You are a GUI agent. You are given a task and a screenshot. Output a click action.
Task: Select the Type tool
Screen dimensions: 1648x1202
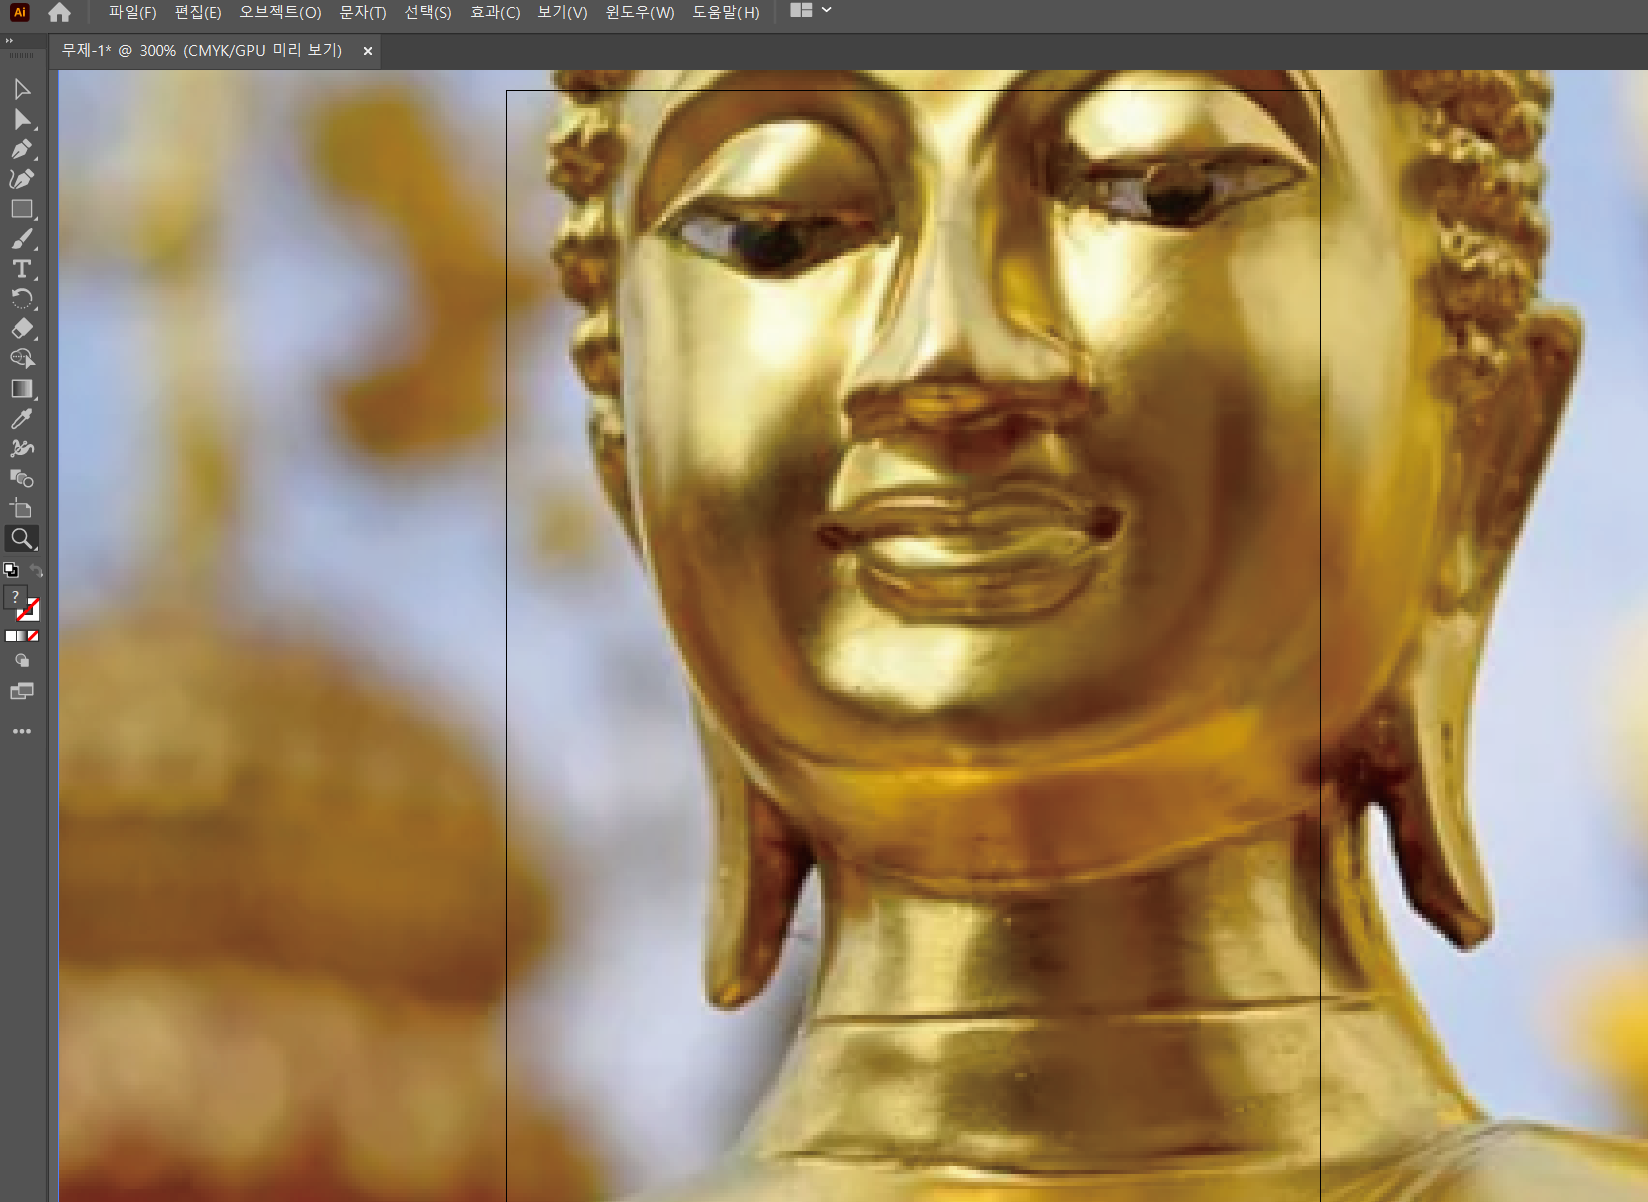click(x=21, y=269)
